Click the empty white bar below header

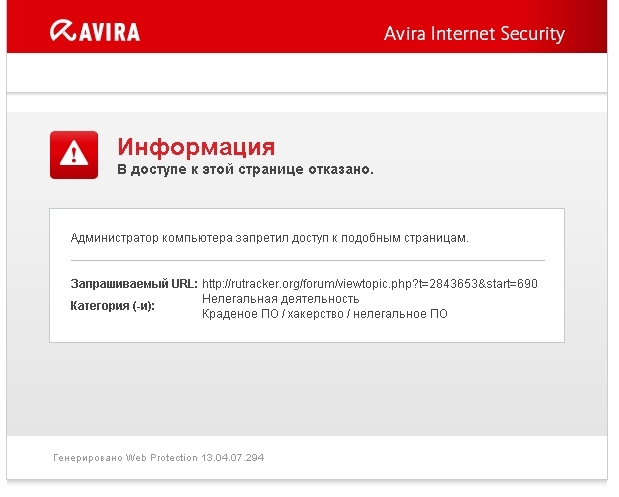tap(307, 73)
